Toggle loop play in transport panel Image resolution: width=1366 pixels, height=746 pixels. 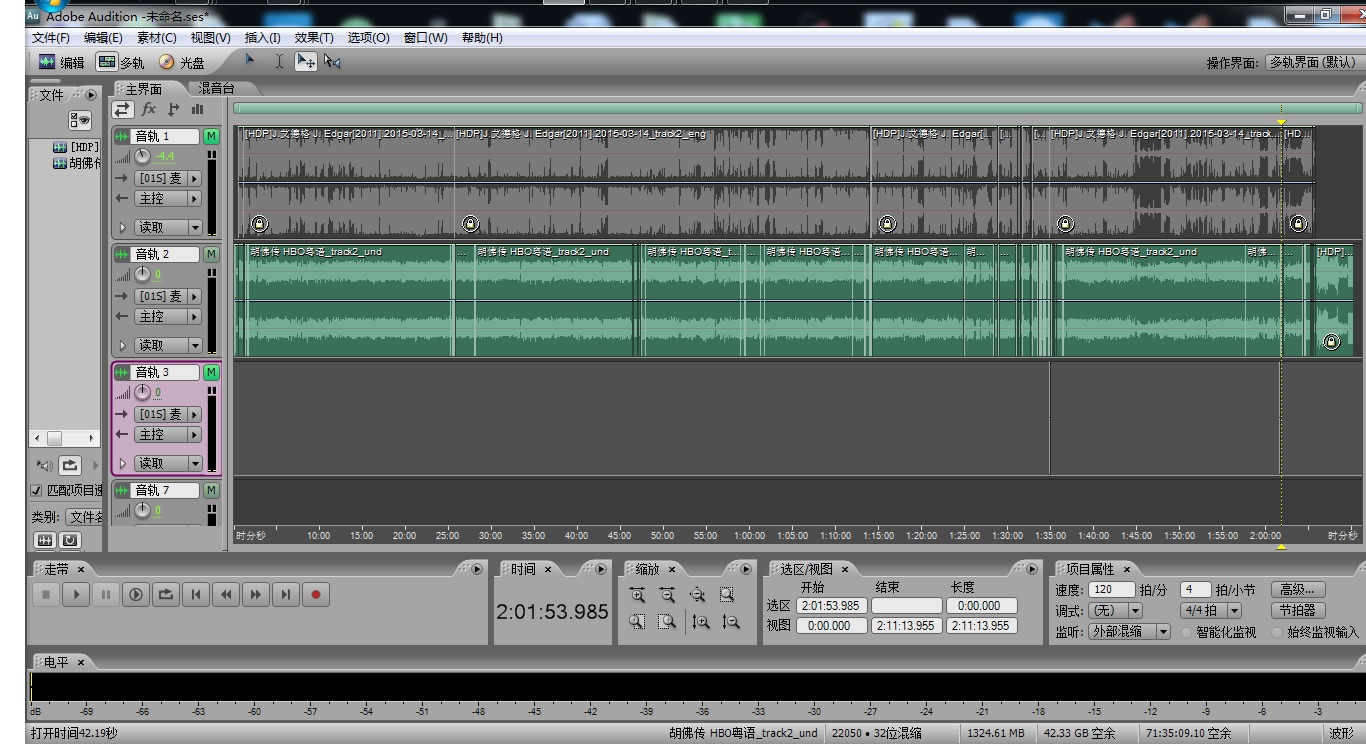click(x=166, y=594)
